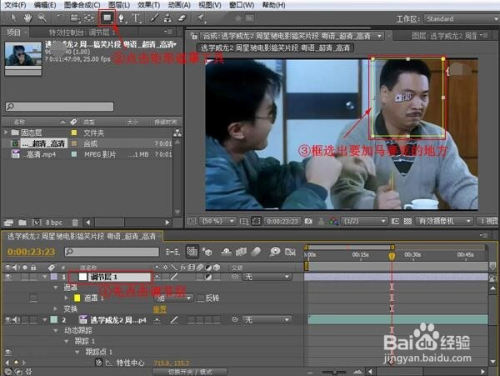Select the Brush tool
The width and height of the screenshot is (500, 376).
[154, 18]
